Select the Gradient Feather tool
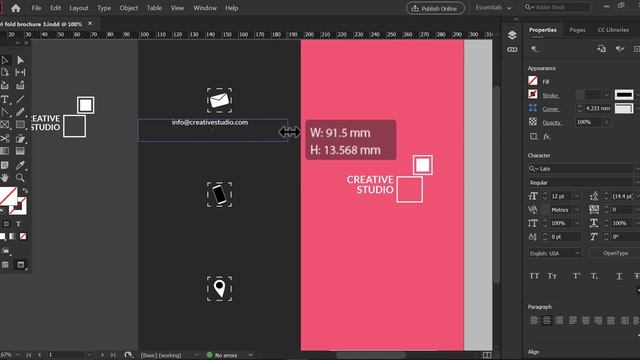Image resolution: width=640 pixels, height=360 pixels. pos(20,151)
